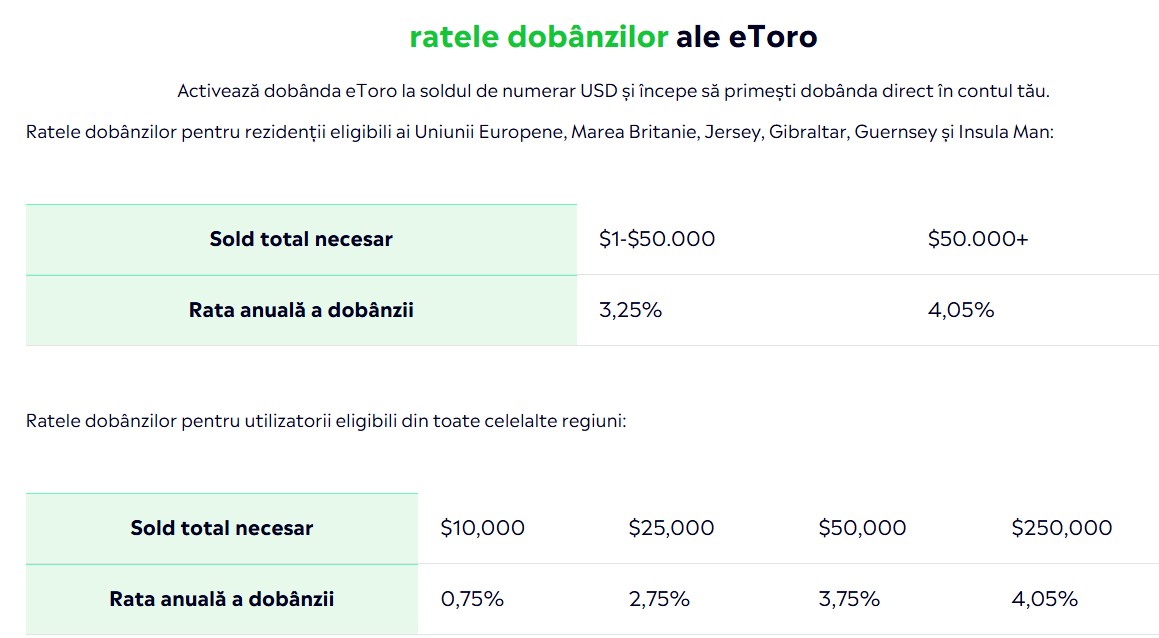Click the "$50.000+" balance cell
The height and width of the screenshot is (638, 1159).
pyautogui.click(x=977, y=239)
